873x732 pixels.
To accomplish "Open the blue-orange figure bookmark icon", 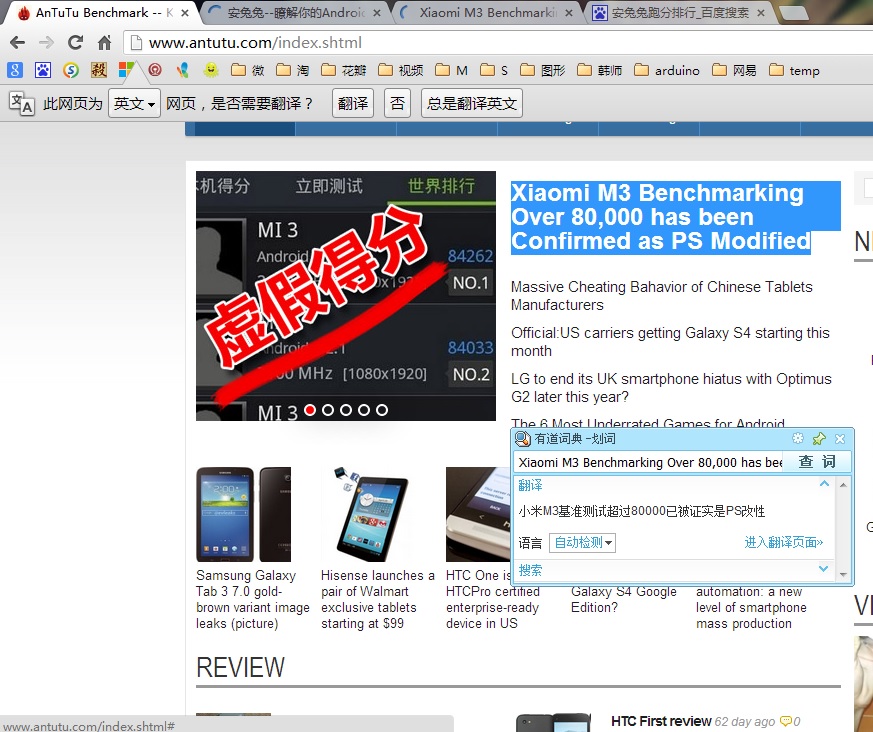I will point(183,70).
